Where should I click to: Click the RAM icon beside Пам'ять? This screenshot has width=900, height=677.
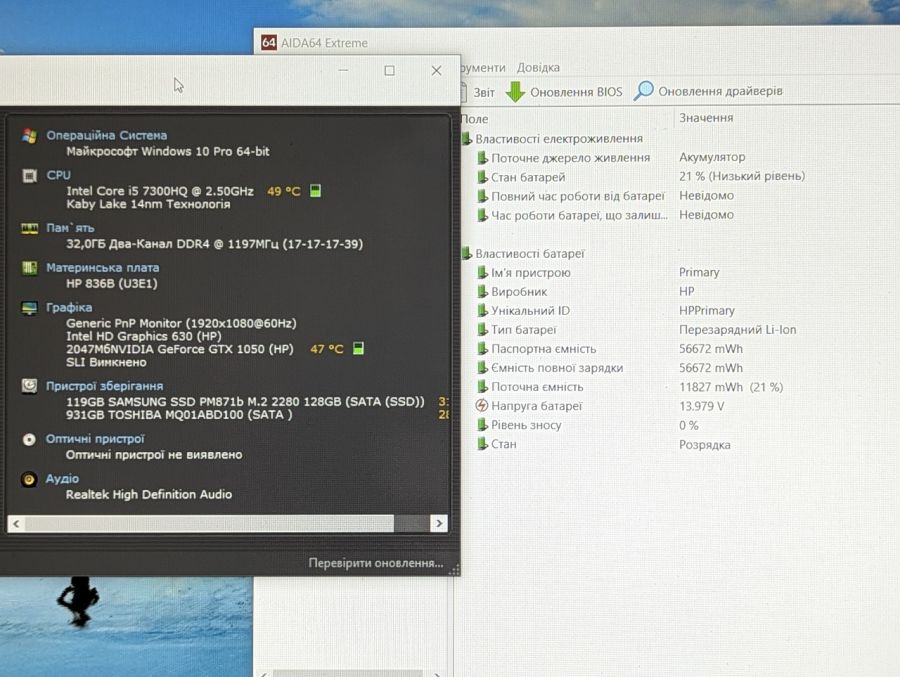pyautogui.click(x=29, y=229)
